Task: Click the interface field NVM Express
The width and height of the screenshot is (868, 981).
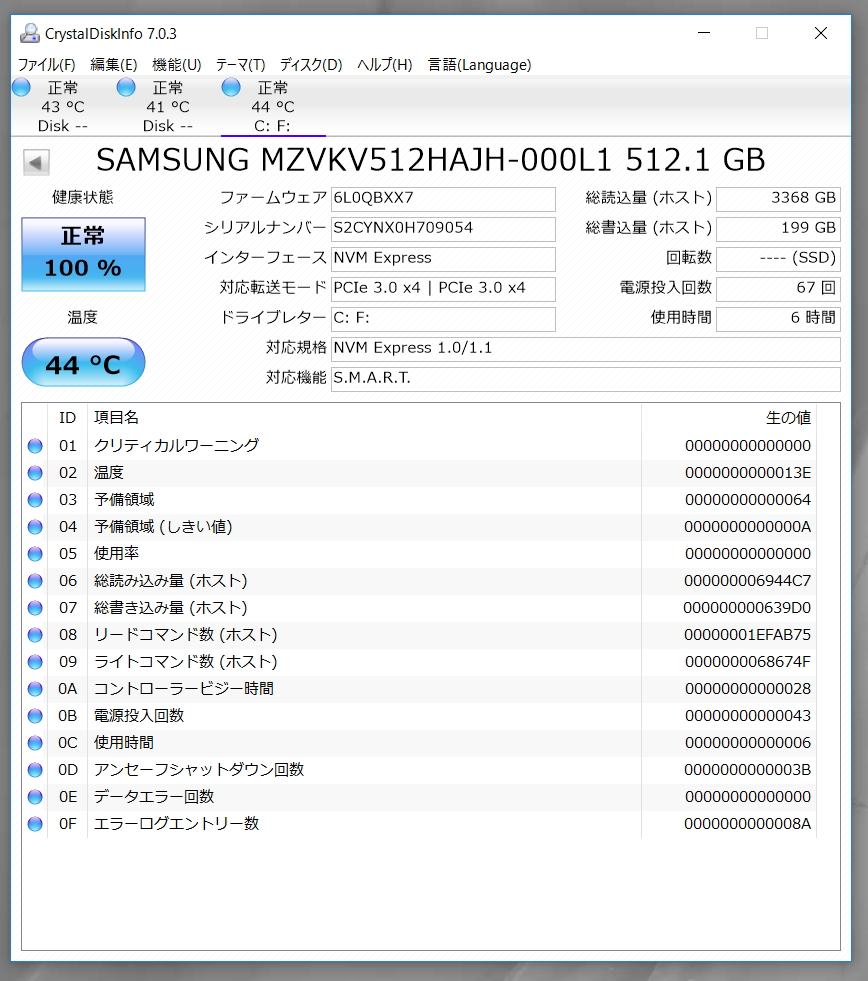Action: (x=443, y=259)
